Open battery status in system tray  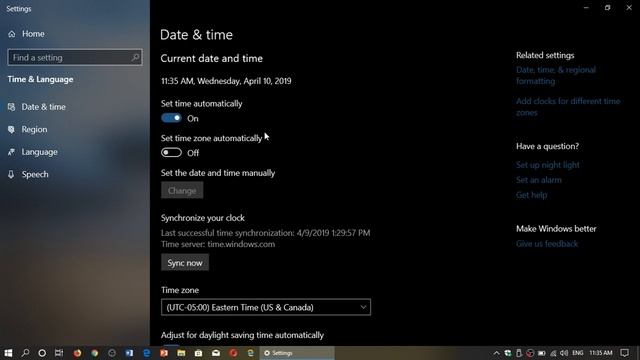click(x=542, y=353)
